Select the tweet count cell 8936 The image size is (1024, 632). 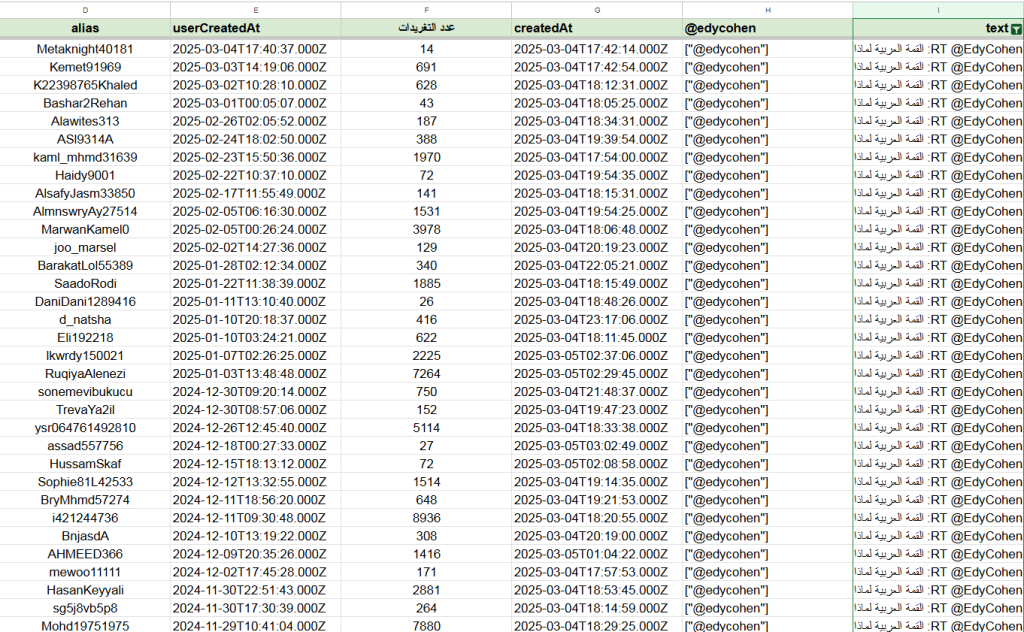(426, 518)
